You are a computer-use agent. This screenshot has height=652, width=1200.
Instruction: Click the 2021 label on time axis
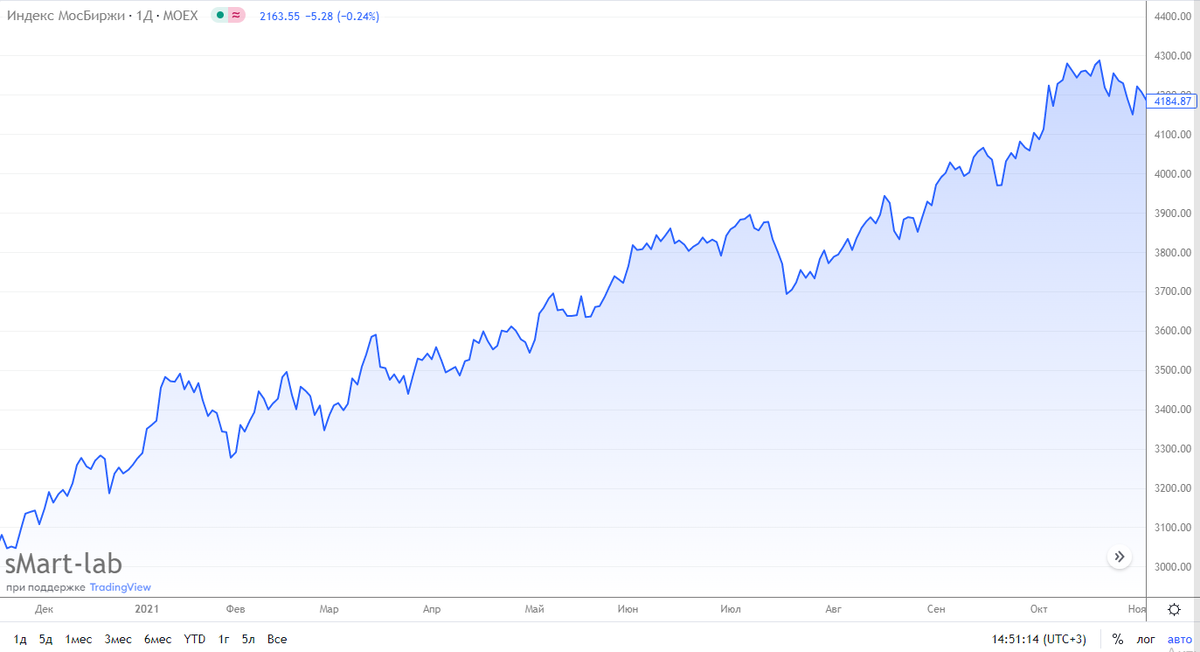tap(146, 608)
